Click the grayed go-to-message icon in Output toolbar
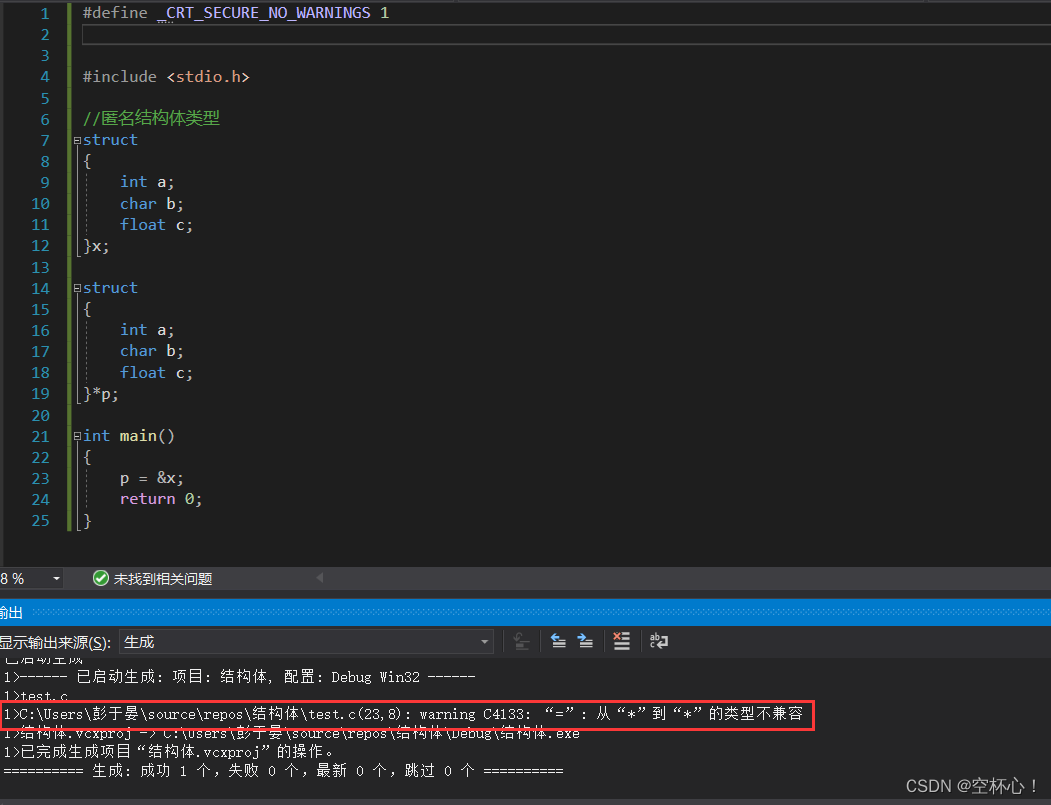The image size is (1051, 805). [521, 641]
